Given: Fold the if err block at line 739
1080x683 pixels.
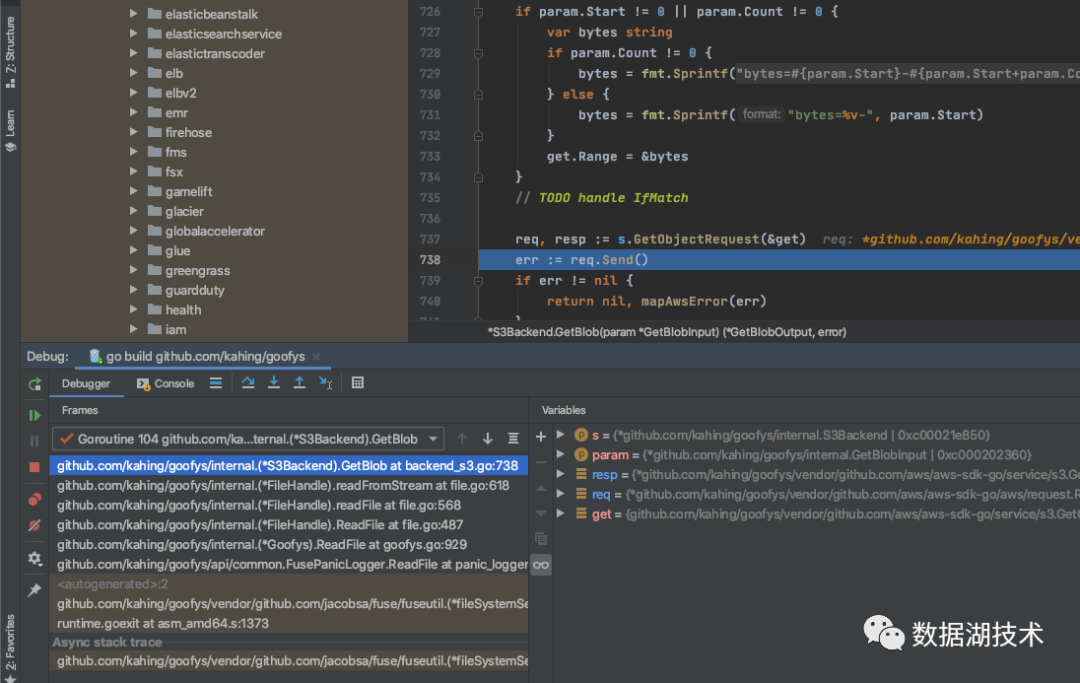Looking at the screenshot, I should pos(478,280).
